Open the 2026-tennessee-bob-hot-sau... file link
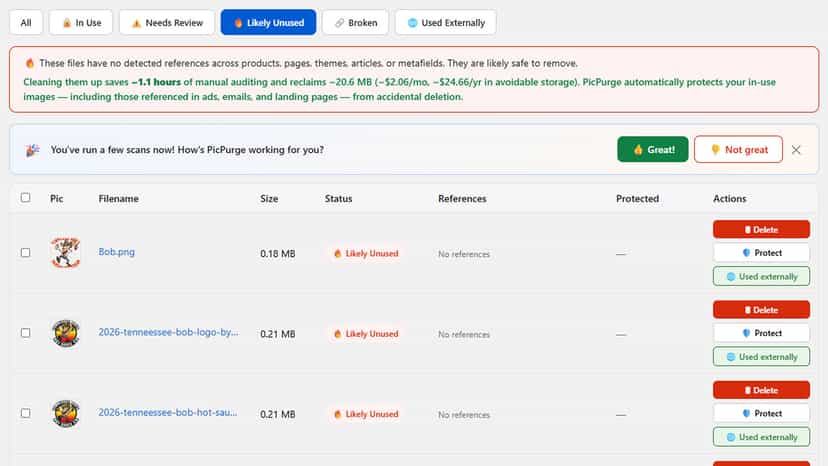 point(167,413)
